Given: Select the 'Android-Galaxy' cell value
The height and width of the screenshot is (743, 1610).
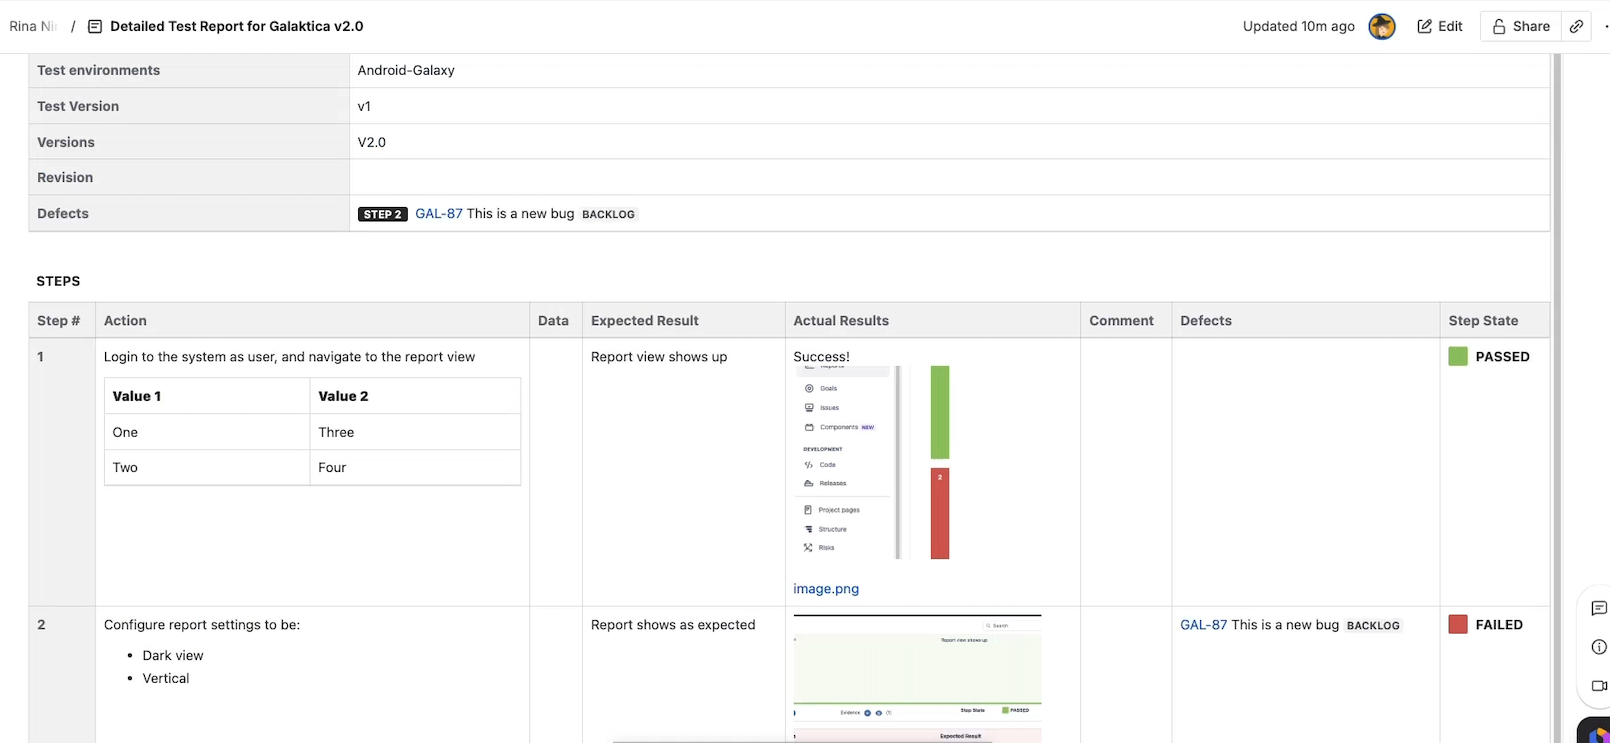Looking at the screenshot, I should [x=406, y=70].
